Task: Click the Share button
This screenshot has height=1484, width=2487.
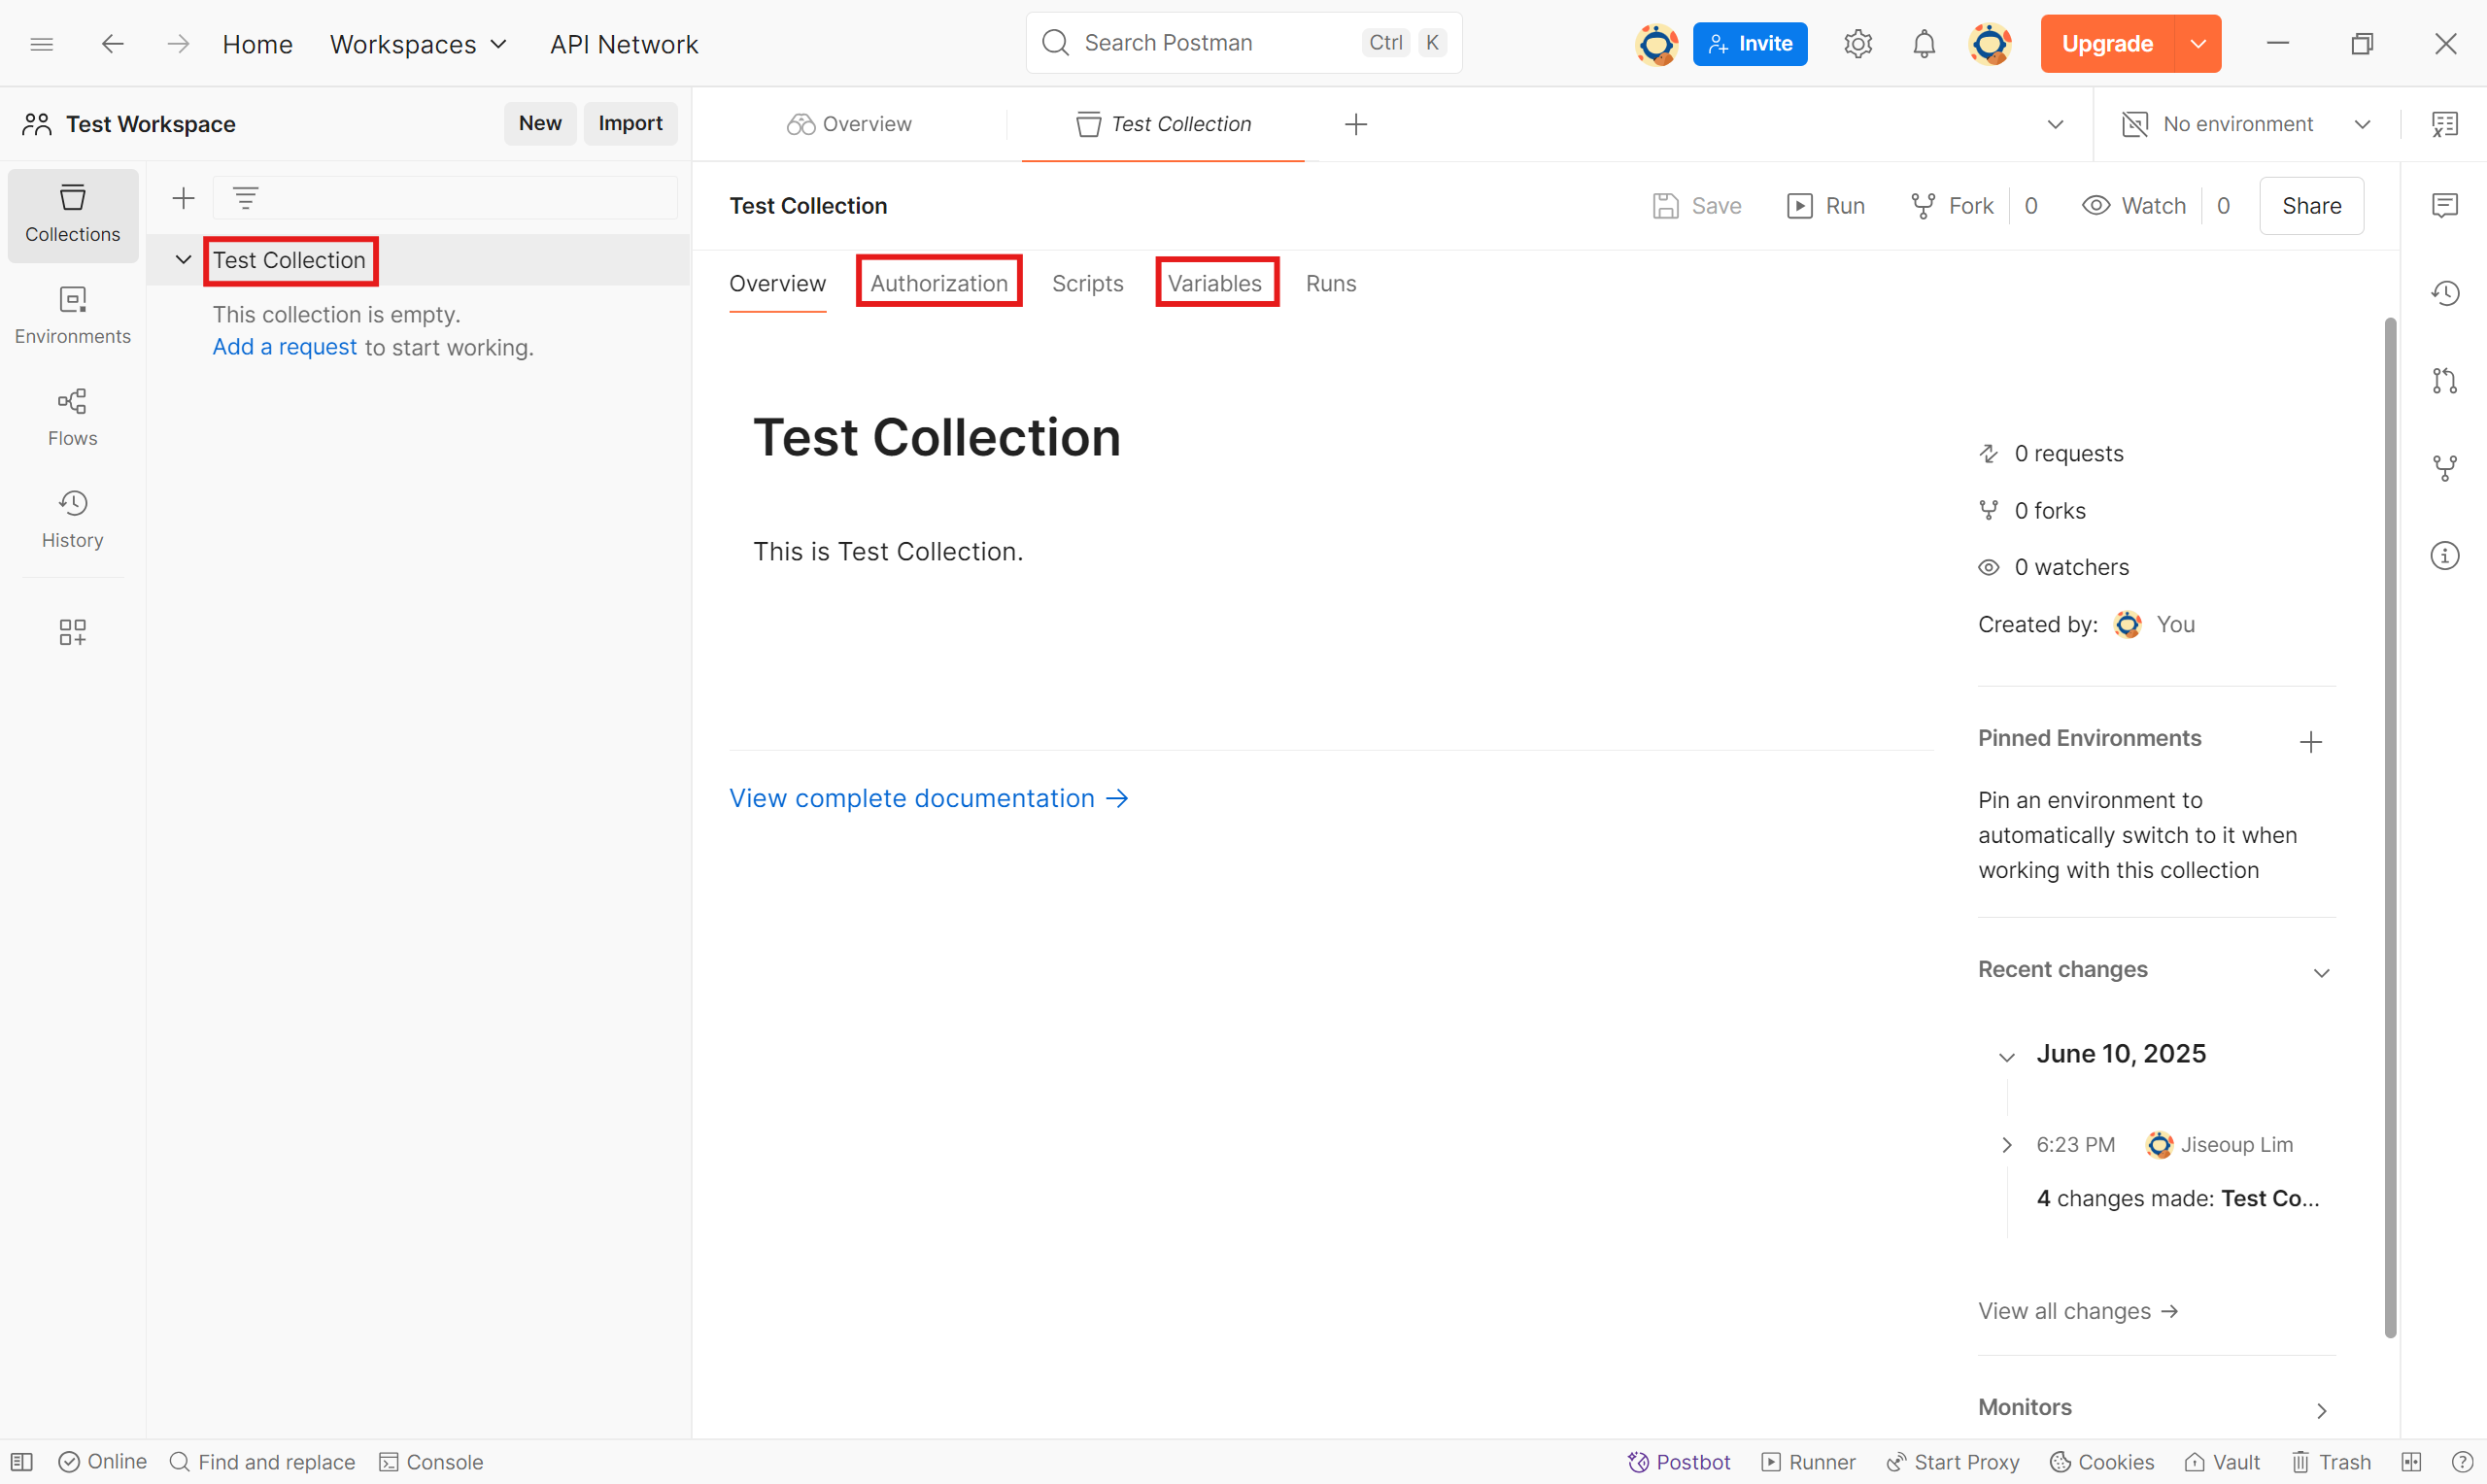Action: 2311,205
